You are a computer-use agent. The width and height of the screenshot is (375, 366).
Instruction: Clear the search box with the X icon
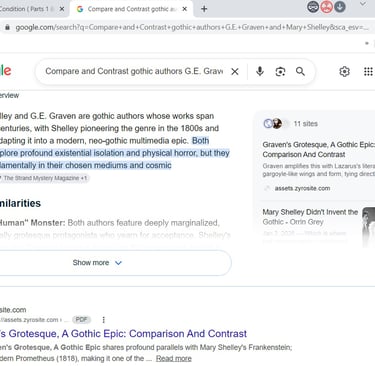click(235, 71)
